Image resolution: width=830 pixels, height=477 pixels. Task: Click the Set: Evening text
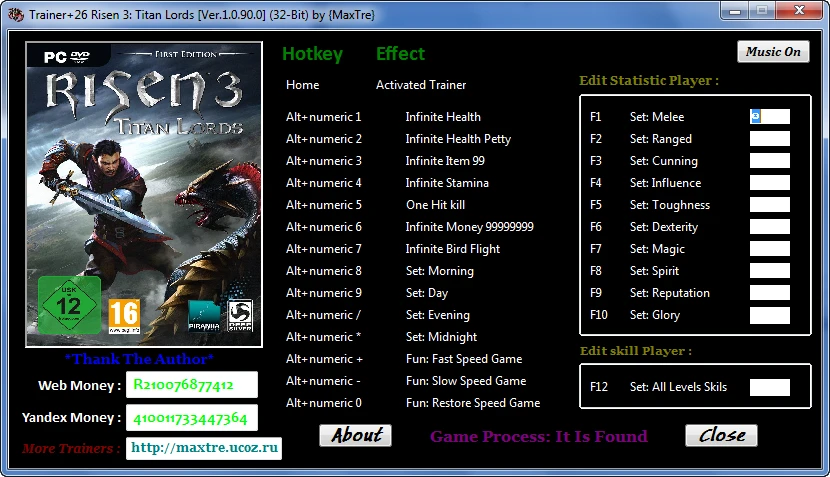pos(438,315)
